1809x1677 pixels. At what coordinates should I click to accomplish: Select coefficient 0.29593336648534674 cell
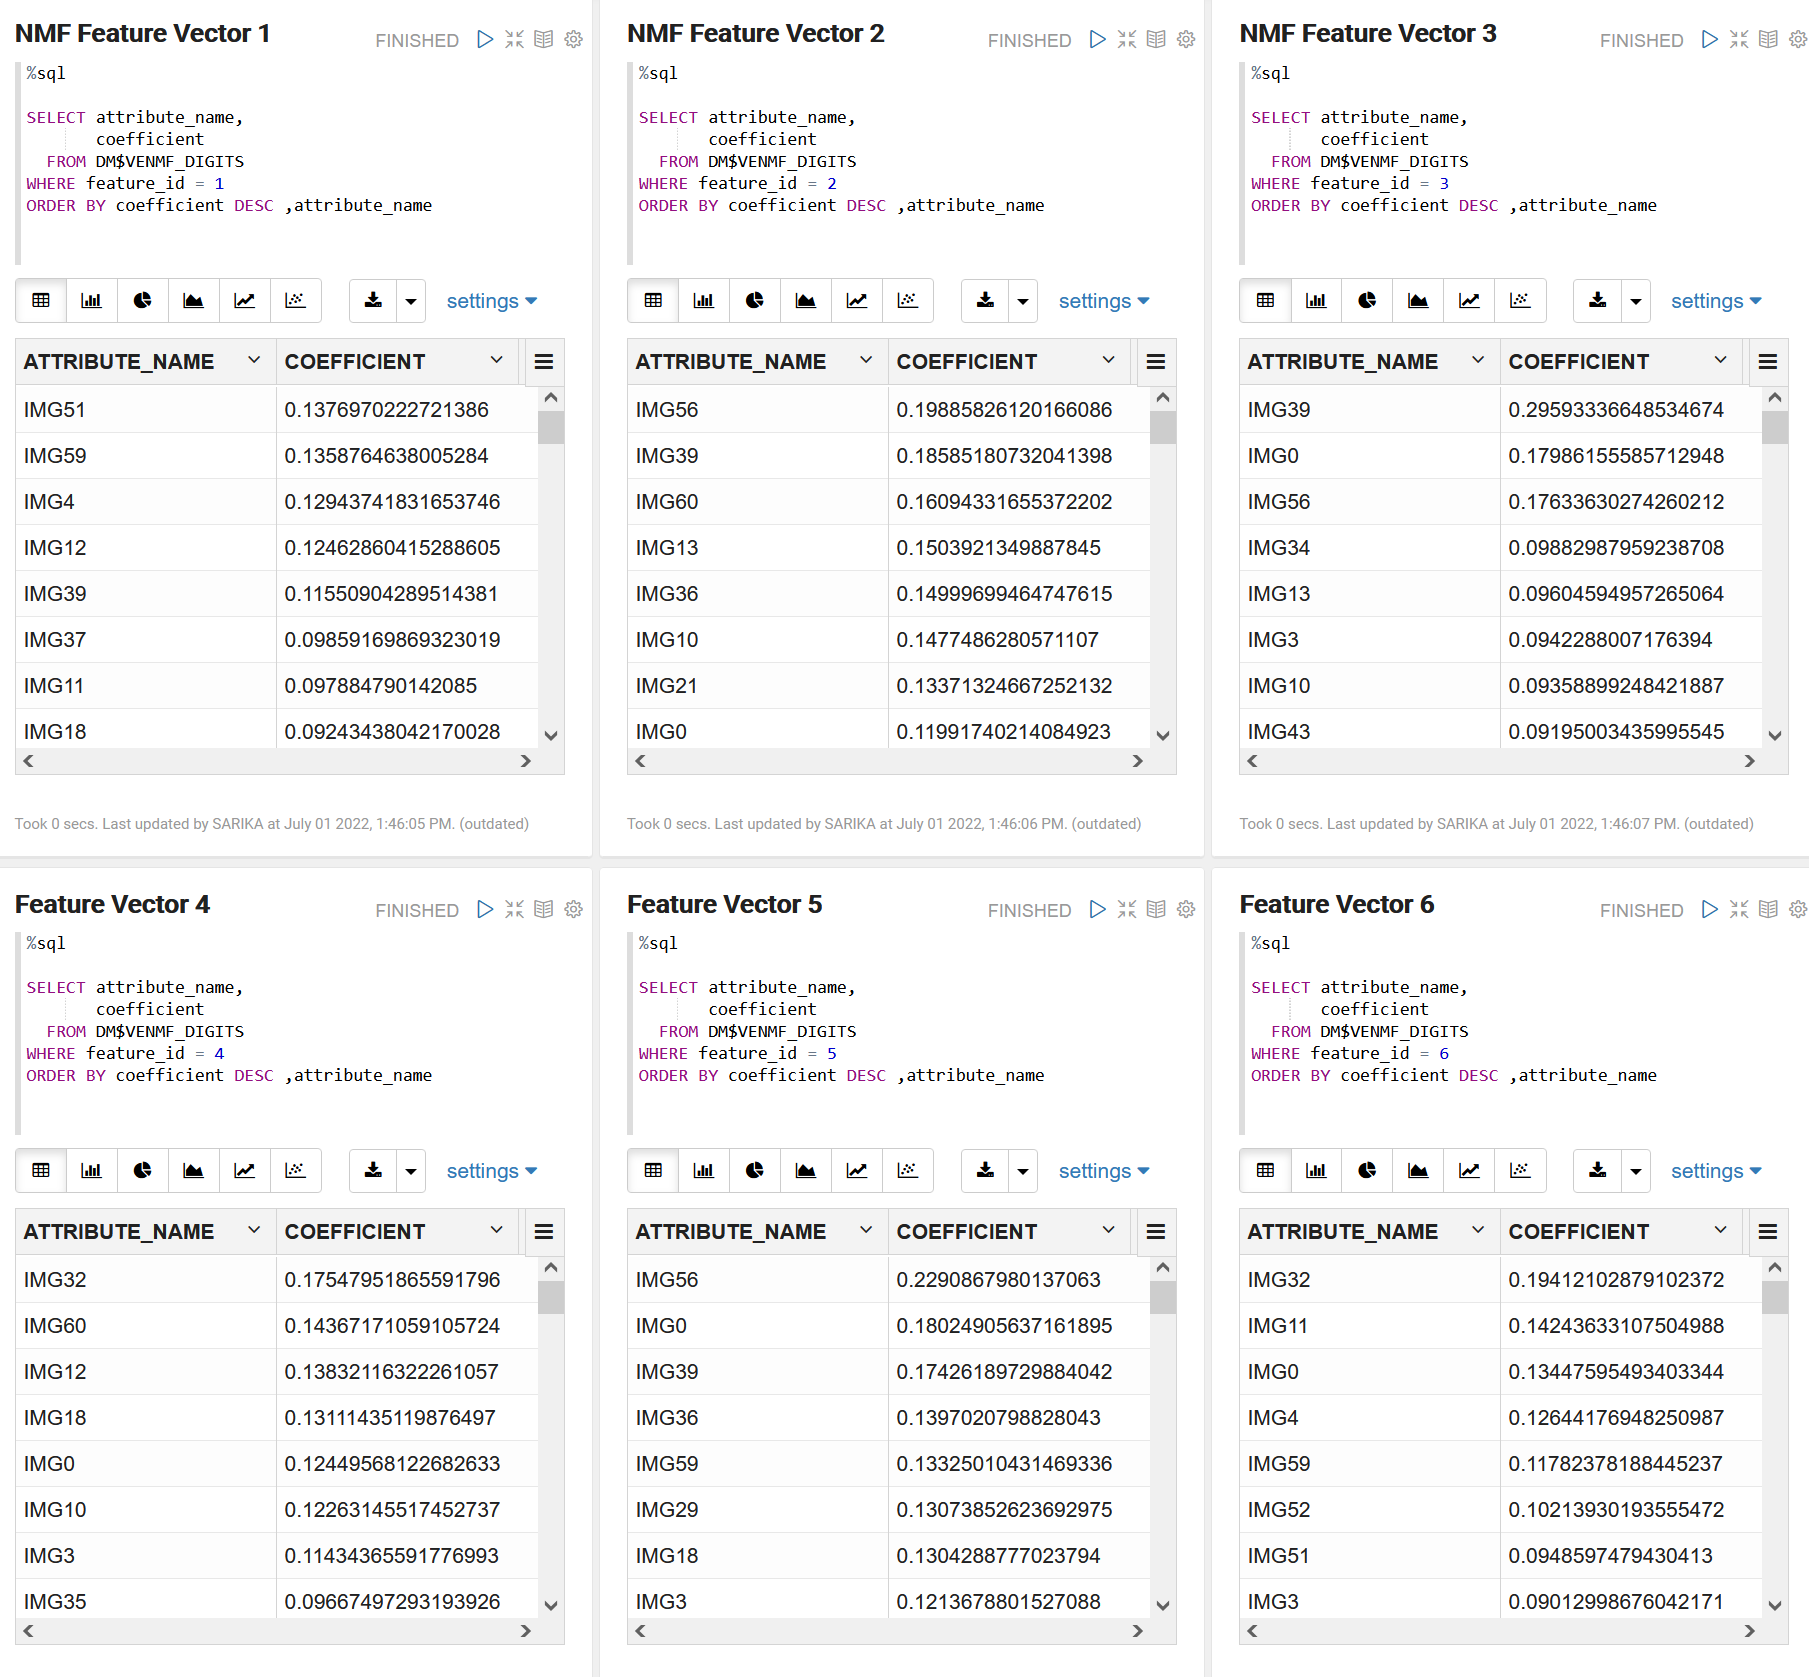click(x=1630, y=410)
